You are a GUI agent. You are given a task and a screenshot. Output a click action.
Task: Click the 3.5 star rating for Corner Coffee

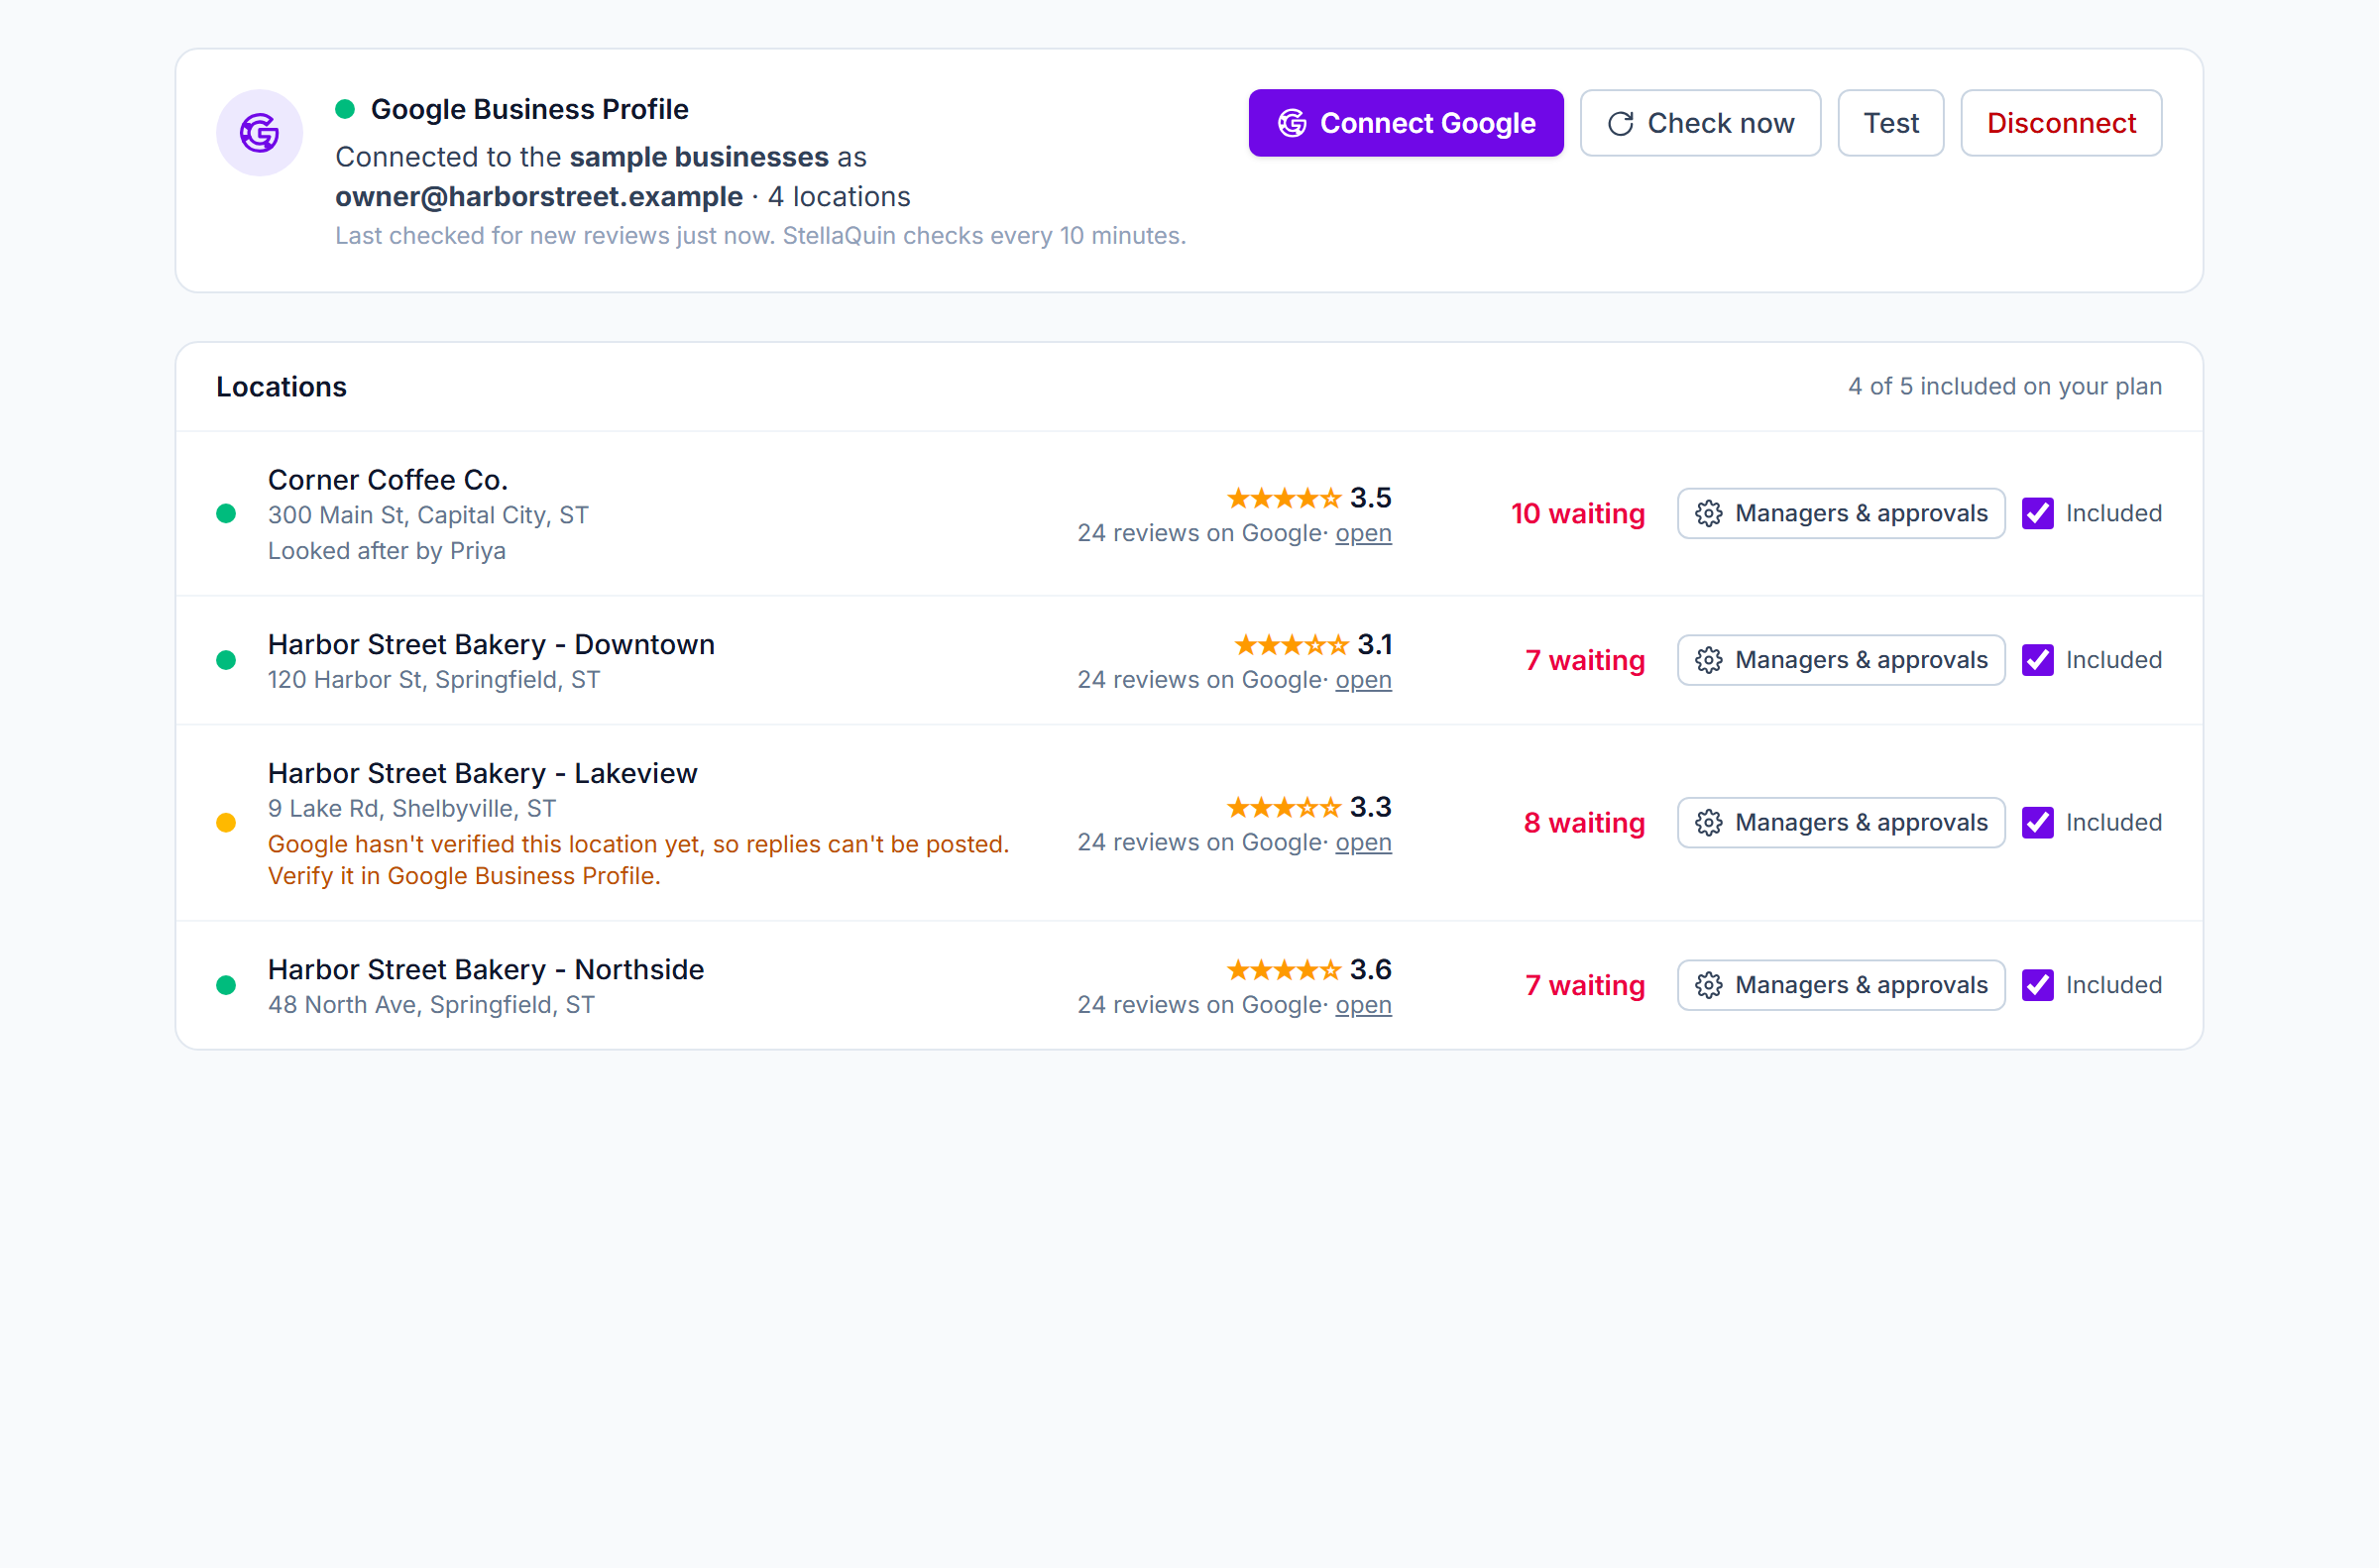[1309, 497]
